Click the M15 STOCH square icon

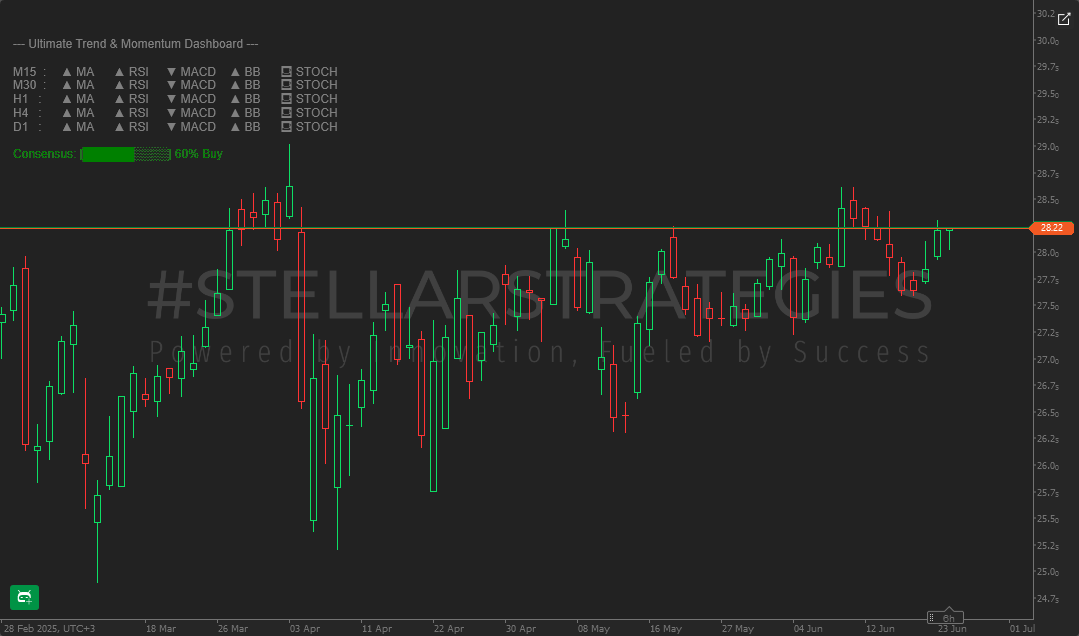point(288,71)
